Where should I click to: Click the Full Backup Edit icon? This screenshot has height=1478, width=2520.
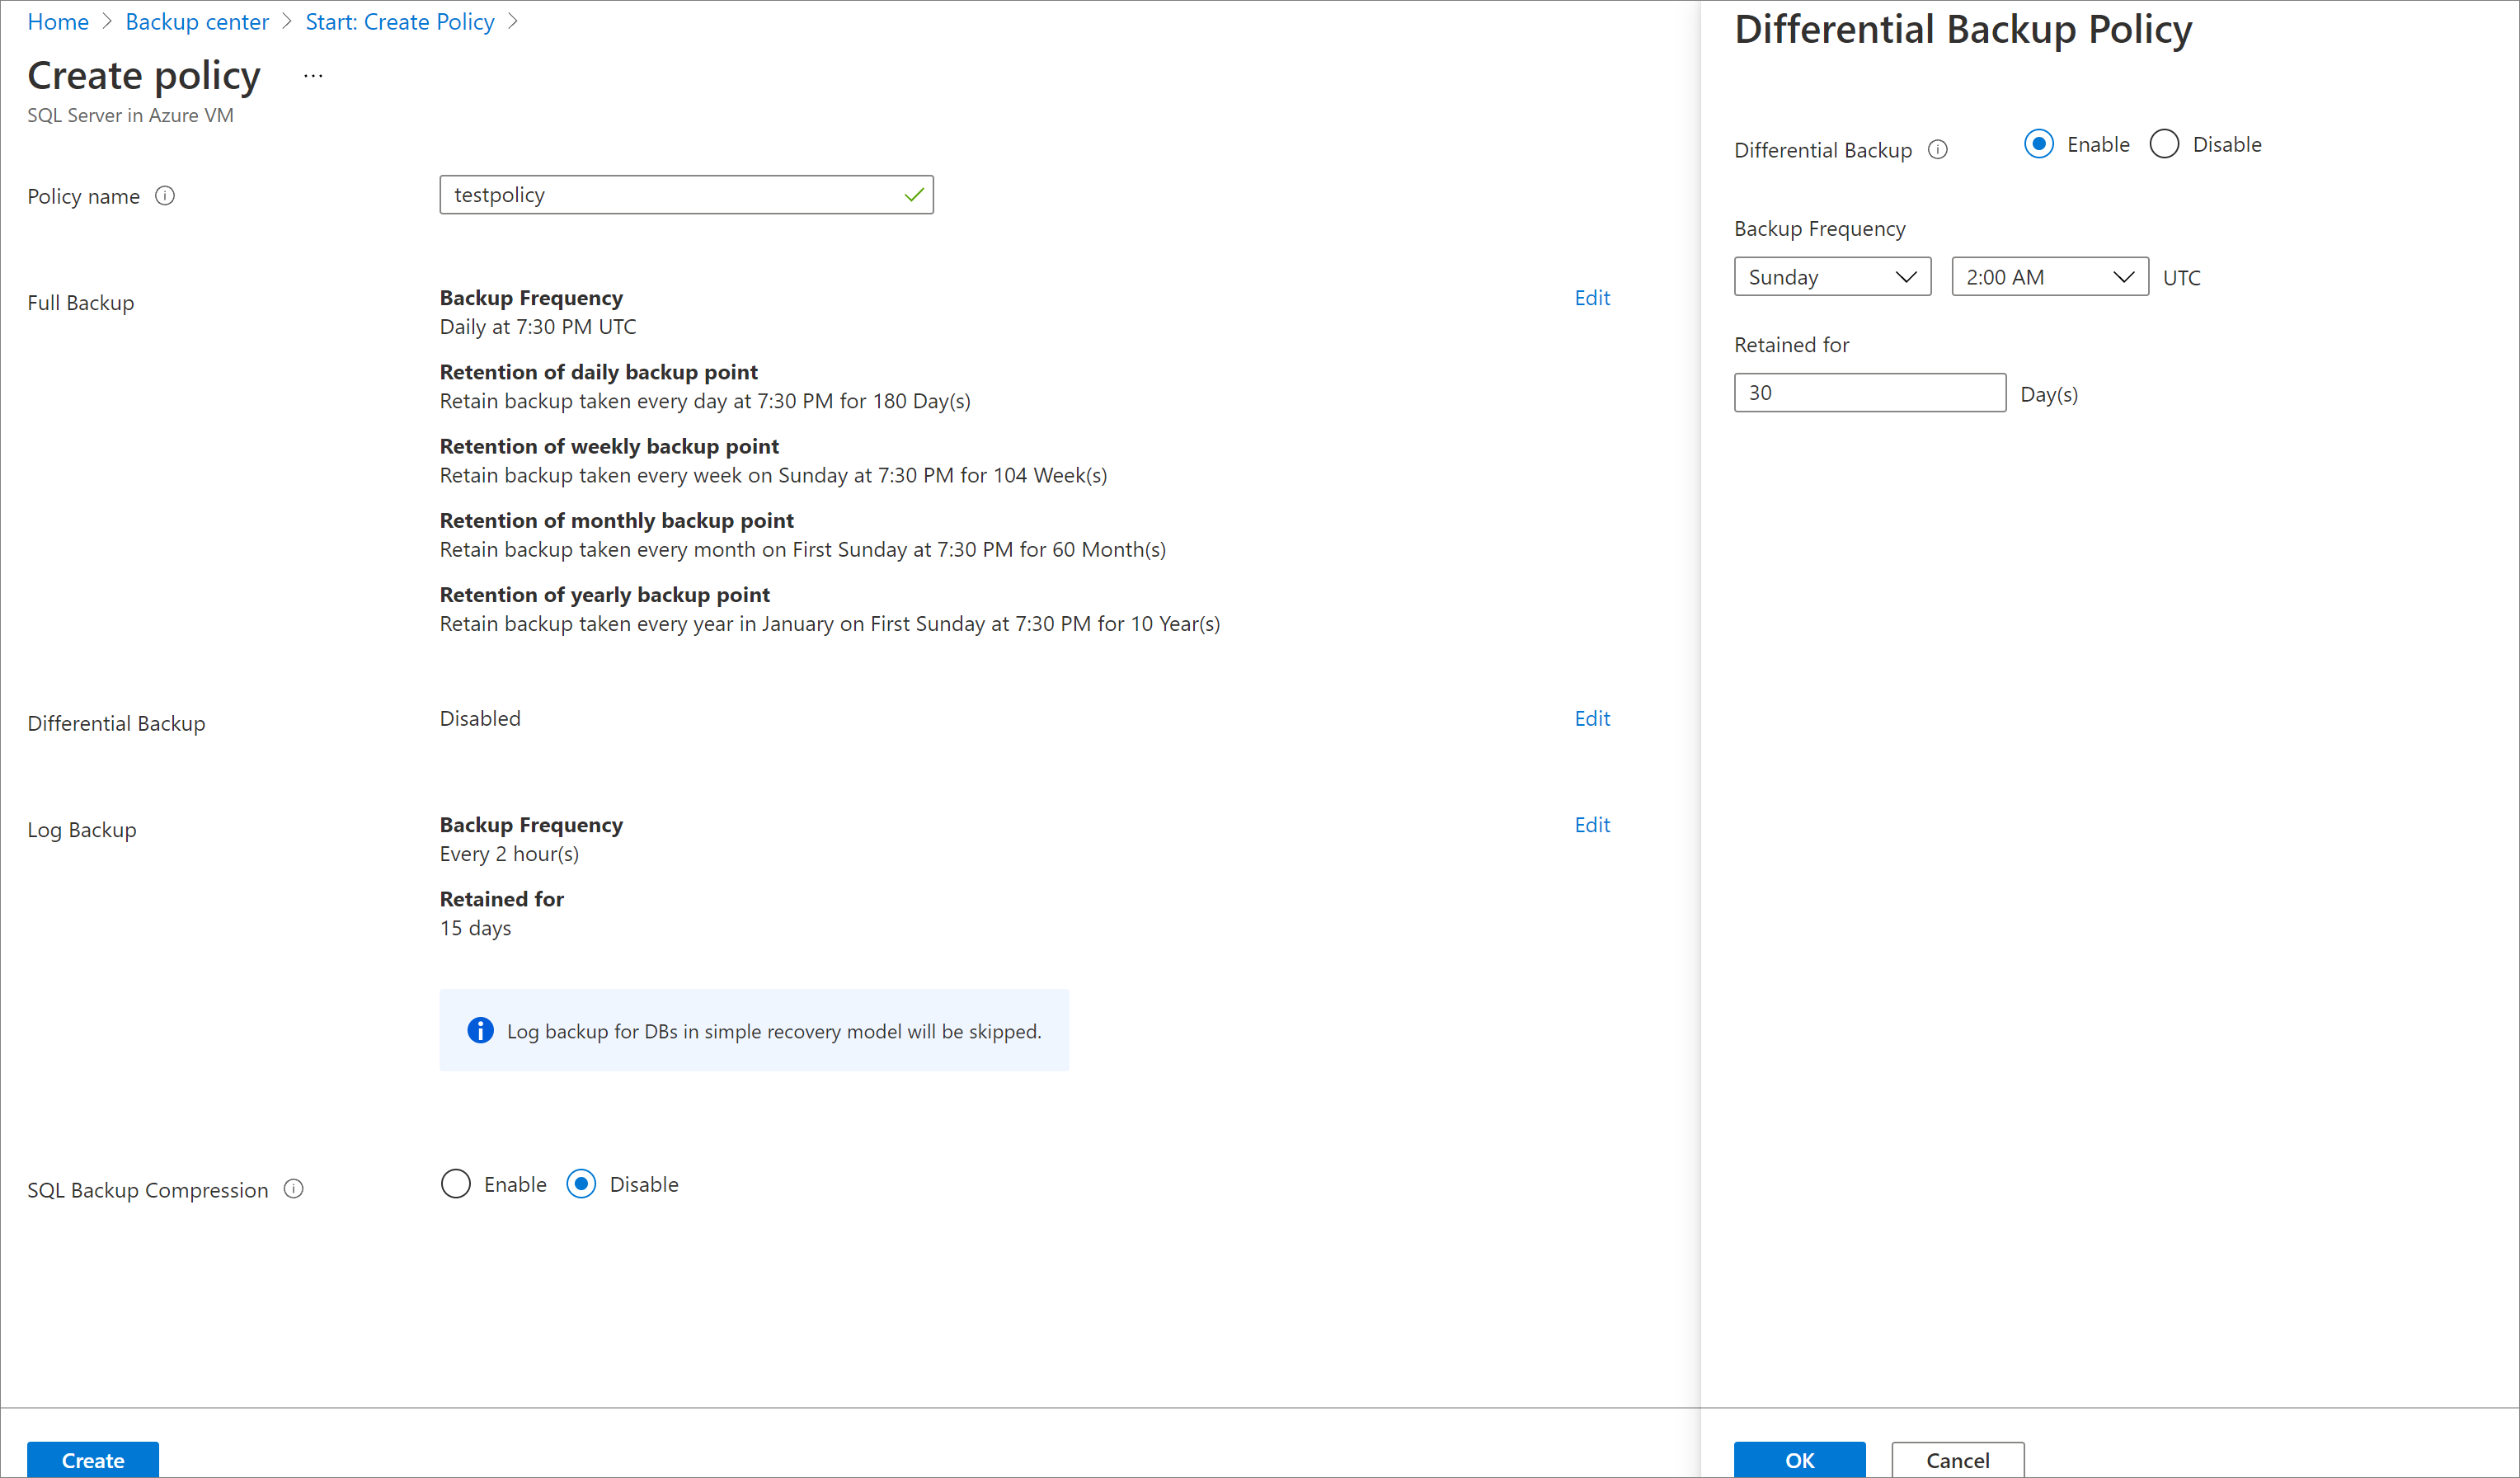(1591, 295)
